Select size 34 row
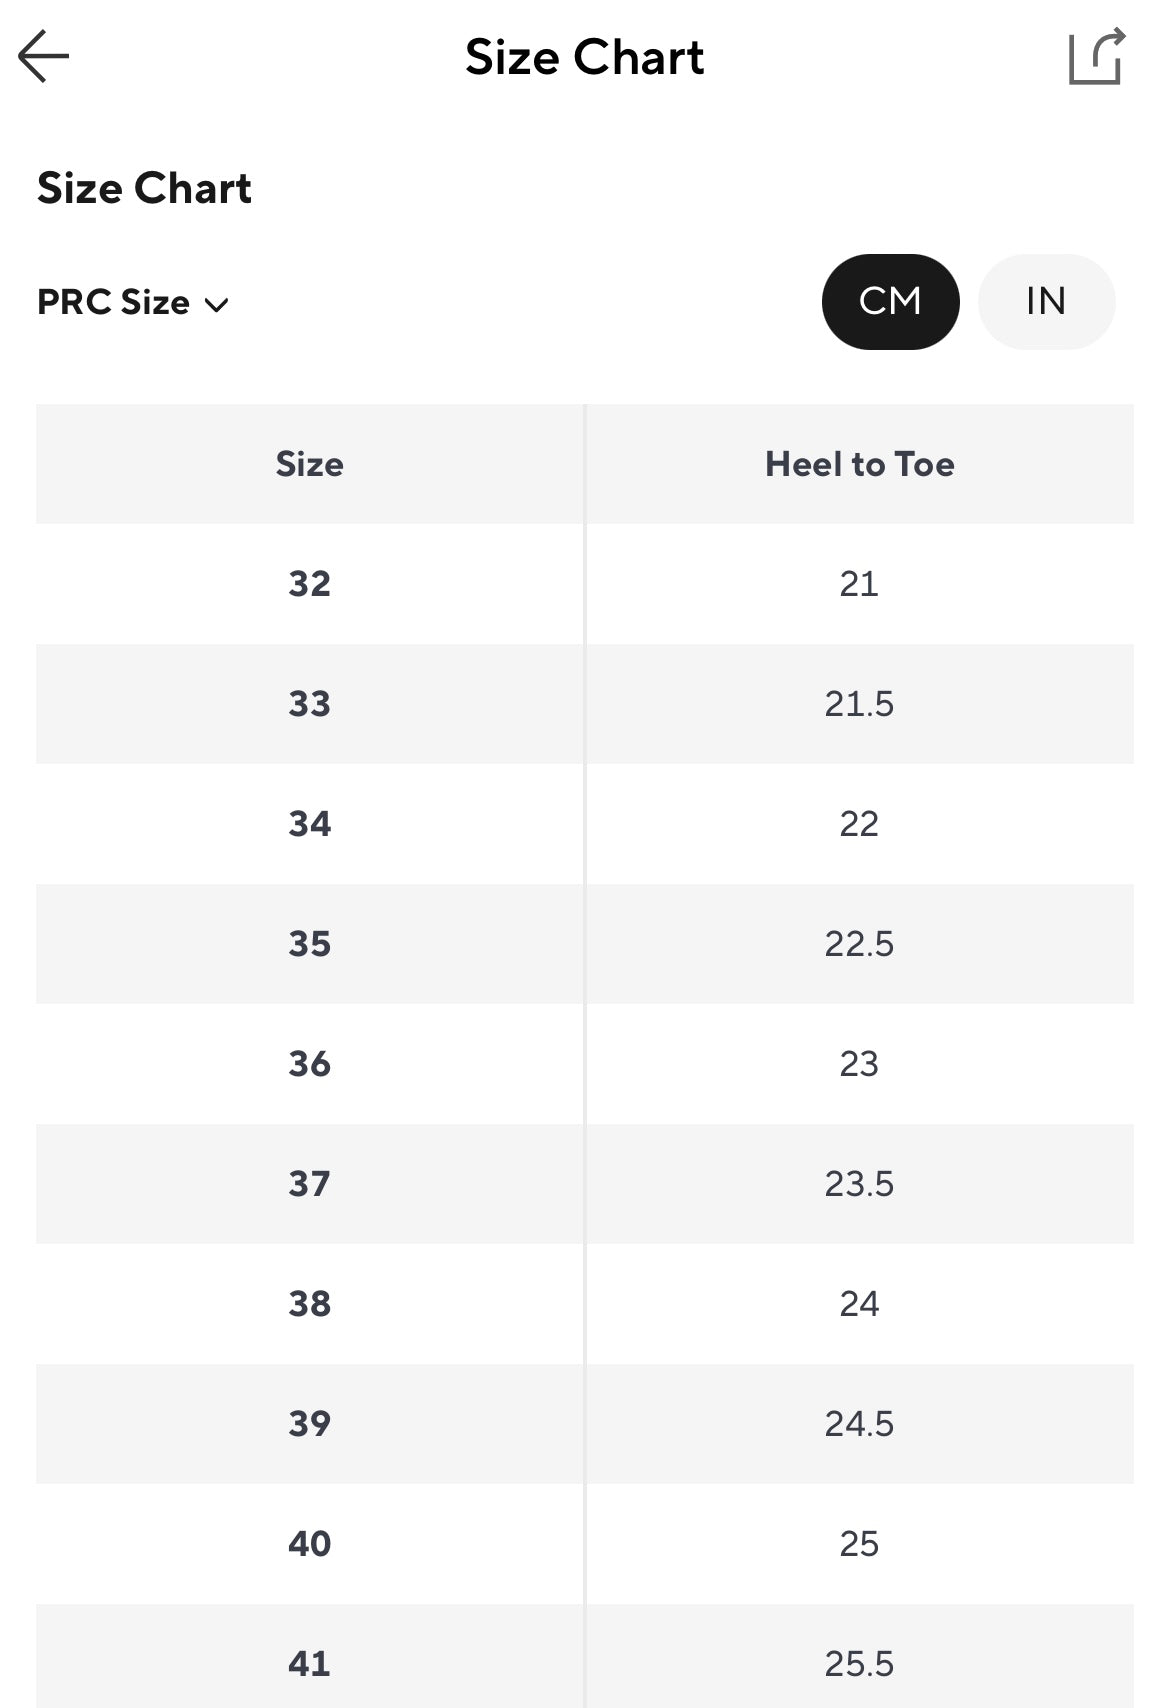Screen dimensions: 1170x1708 (310, 824)
